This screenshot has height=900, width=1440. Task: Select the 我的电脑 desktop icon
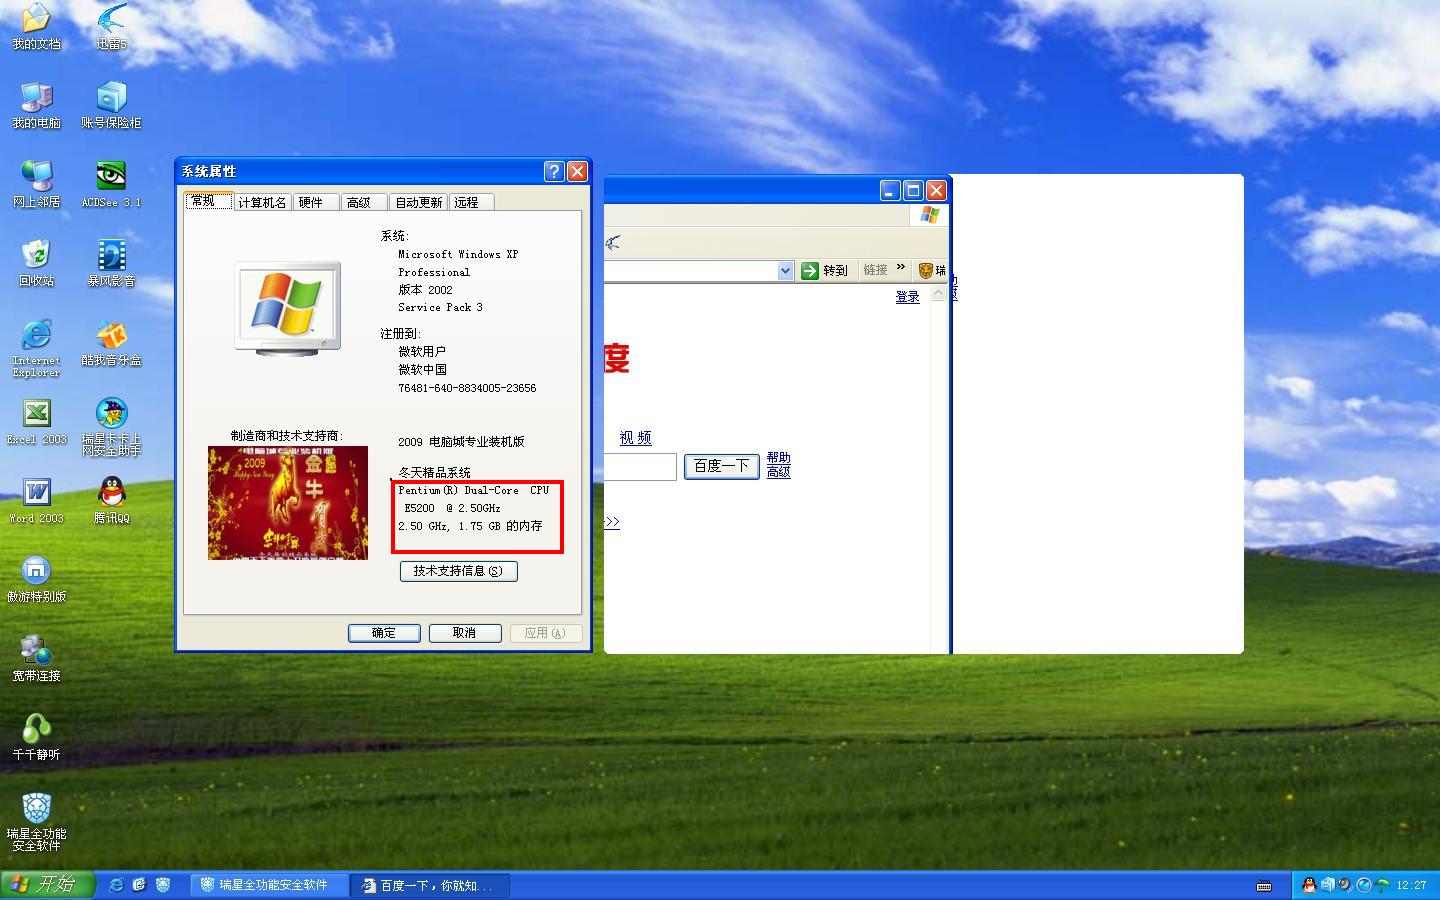point(36,105)
